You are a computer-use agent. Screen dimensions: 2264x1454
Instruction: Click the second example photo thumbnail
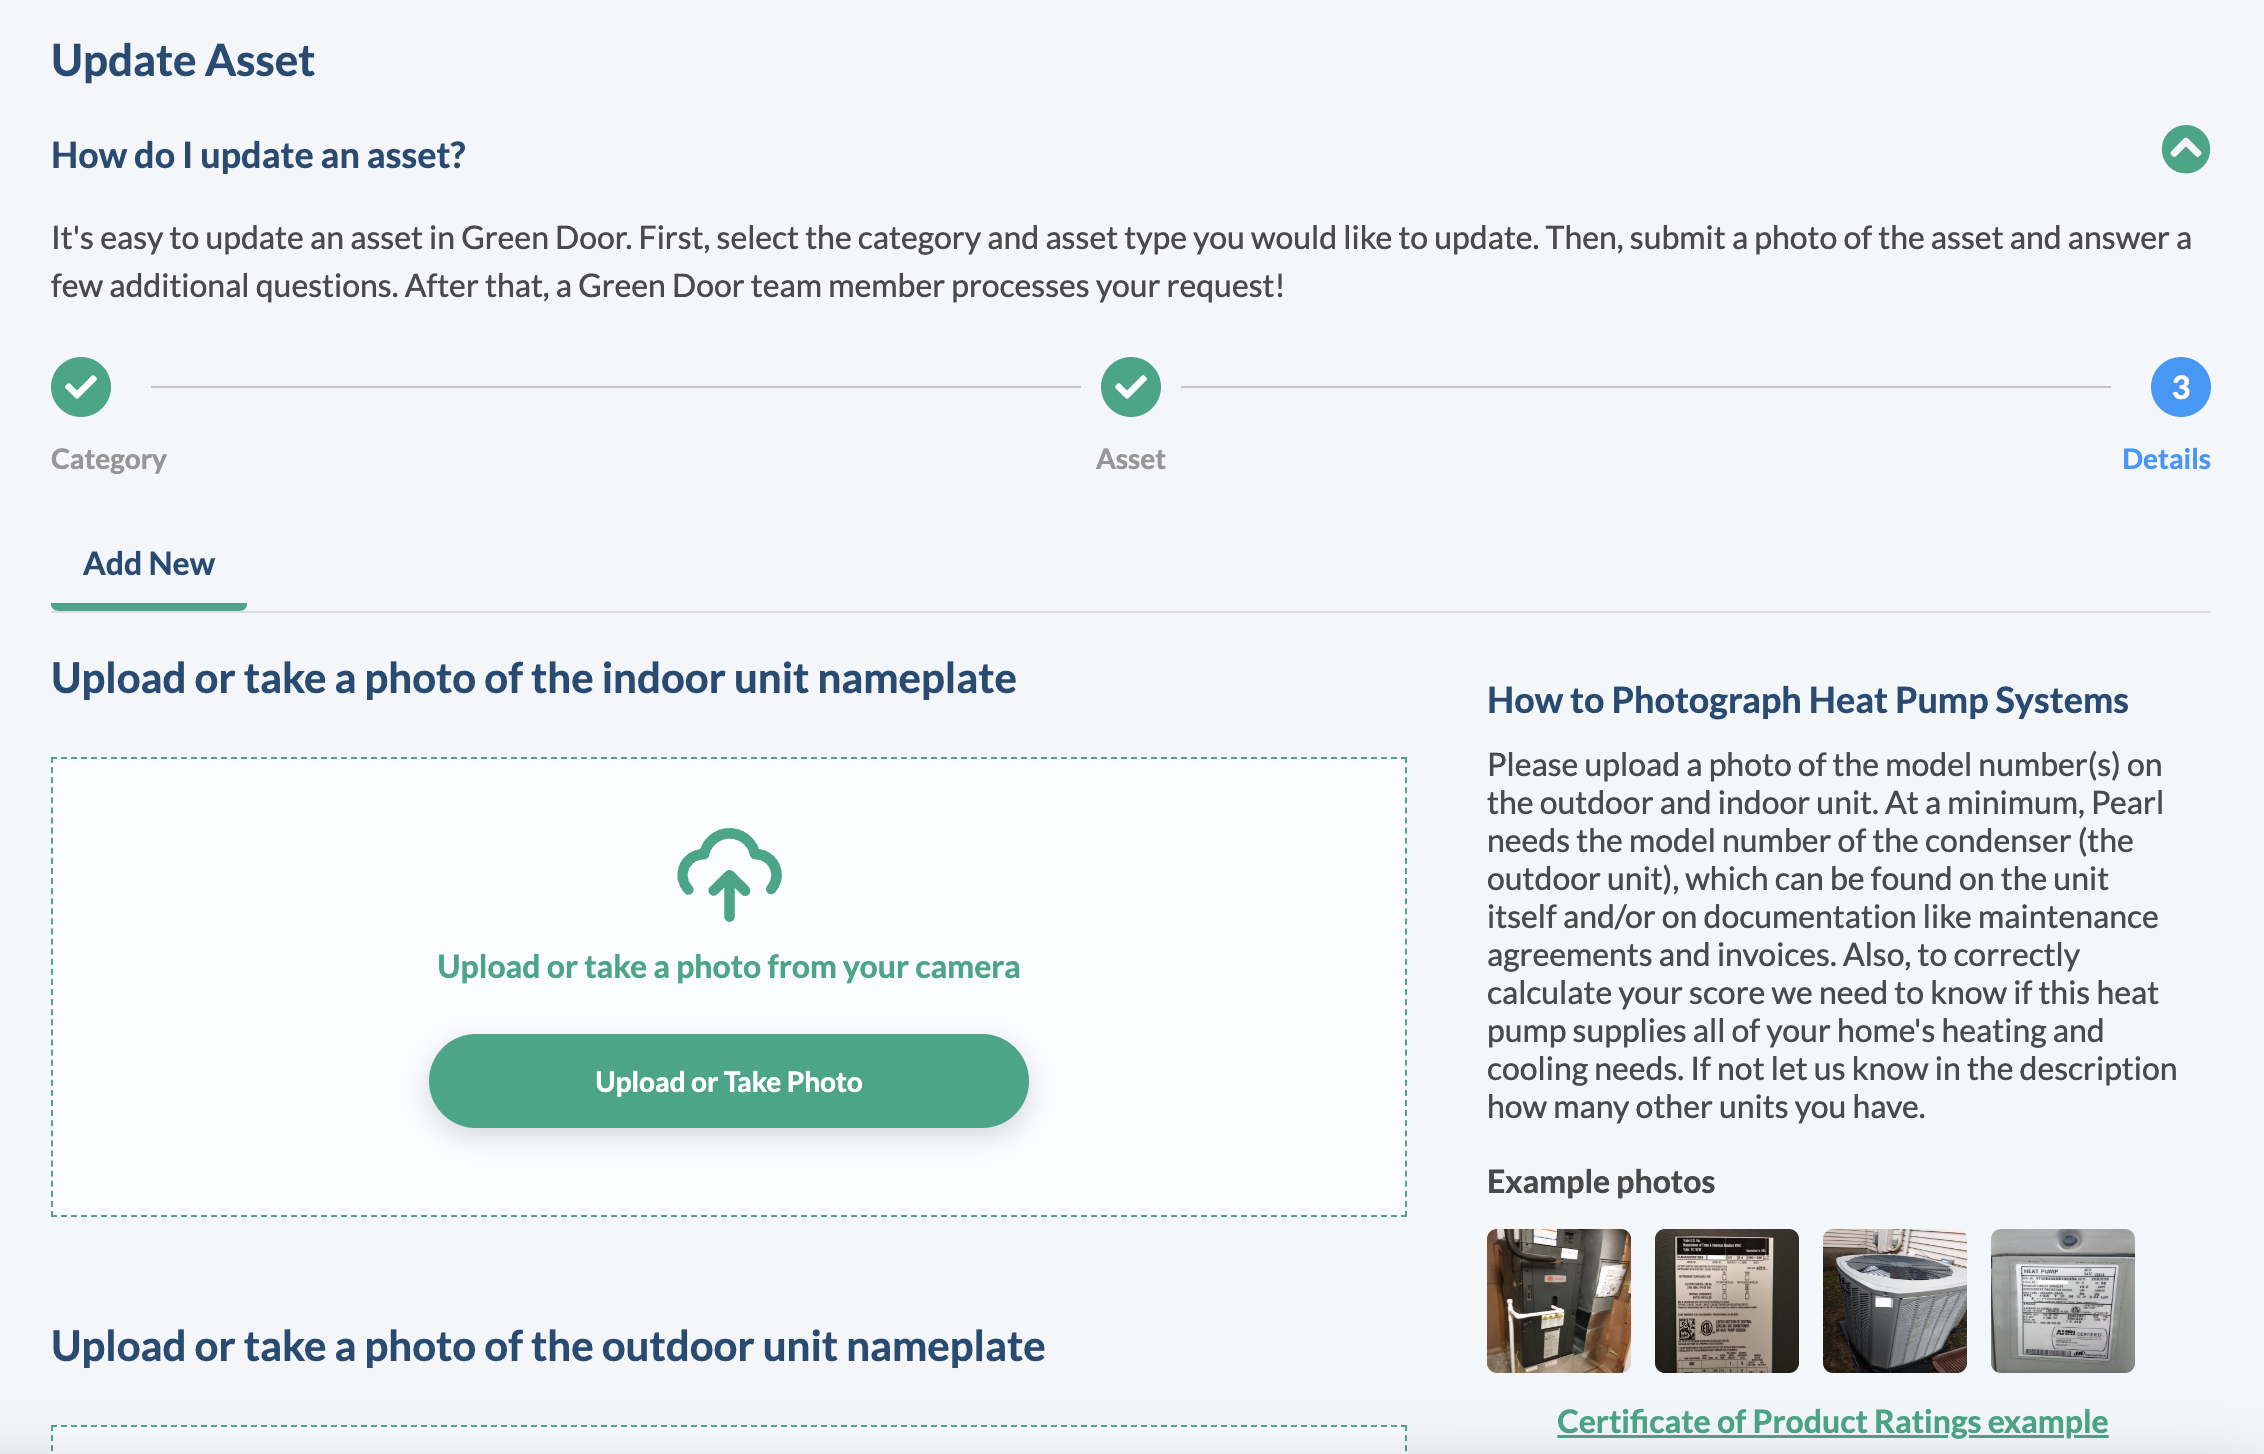1728,1302
